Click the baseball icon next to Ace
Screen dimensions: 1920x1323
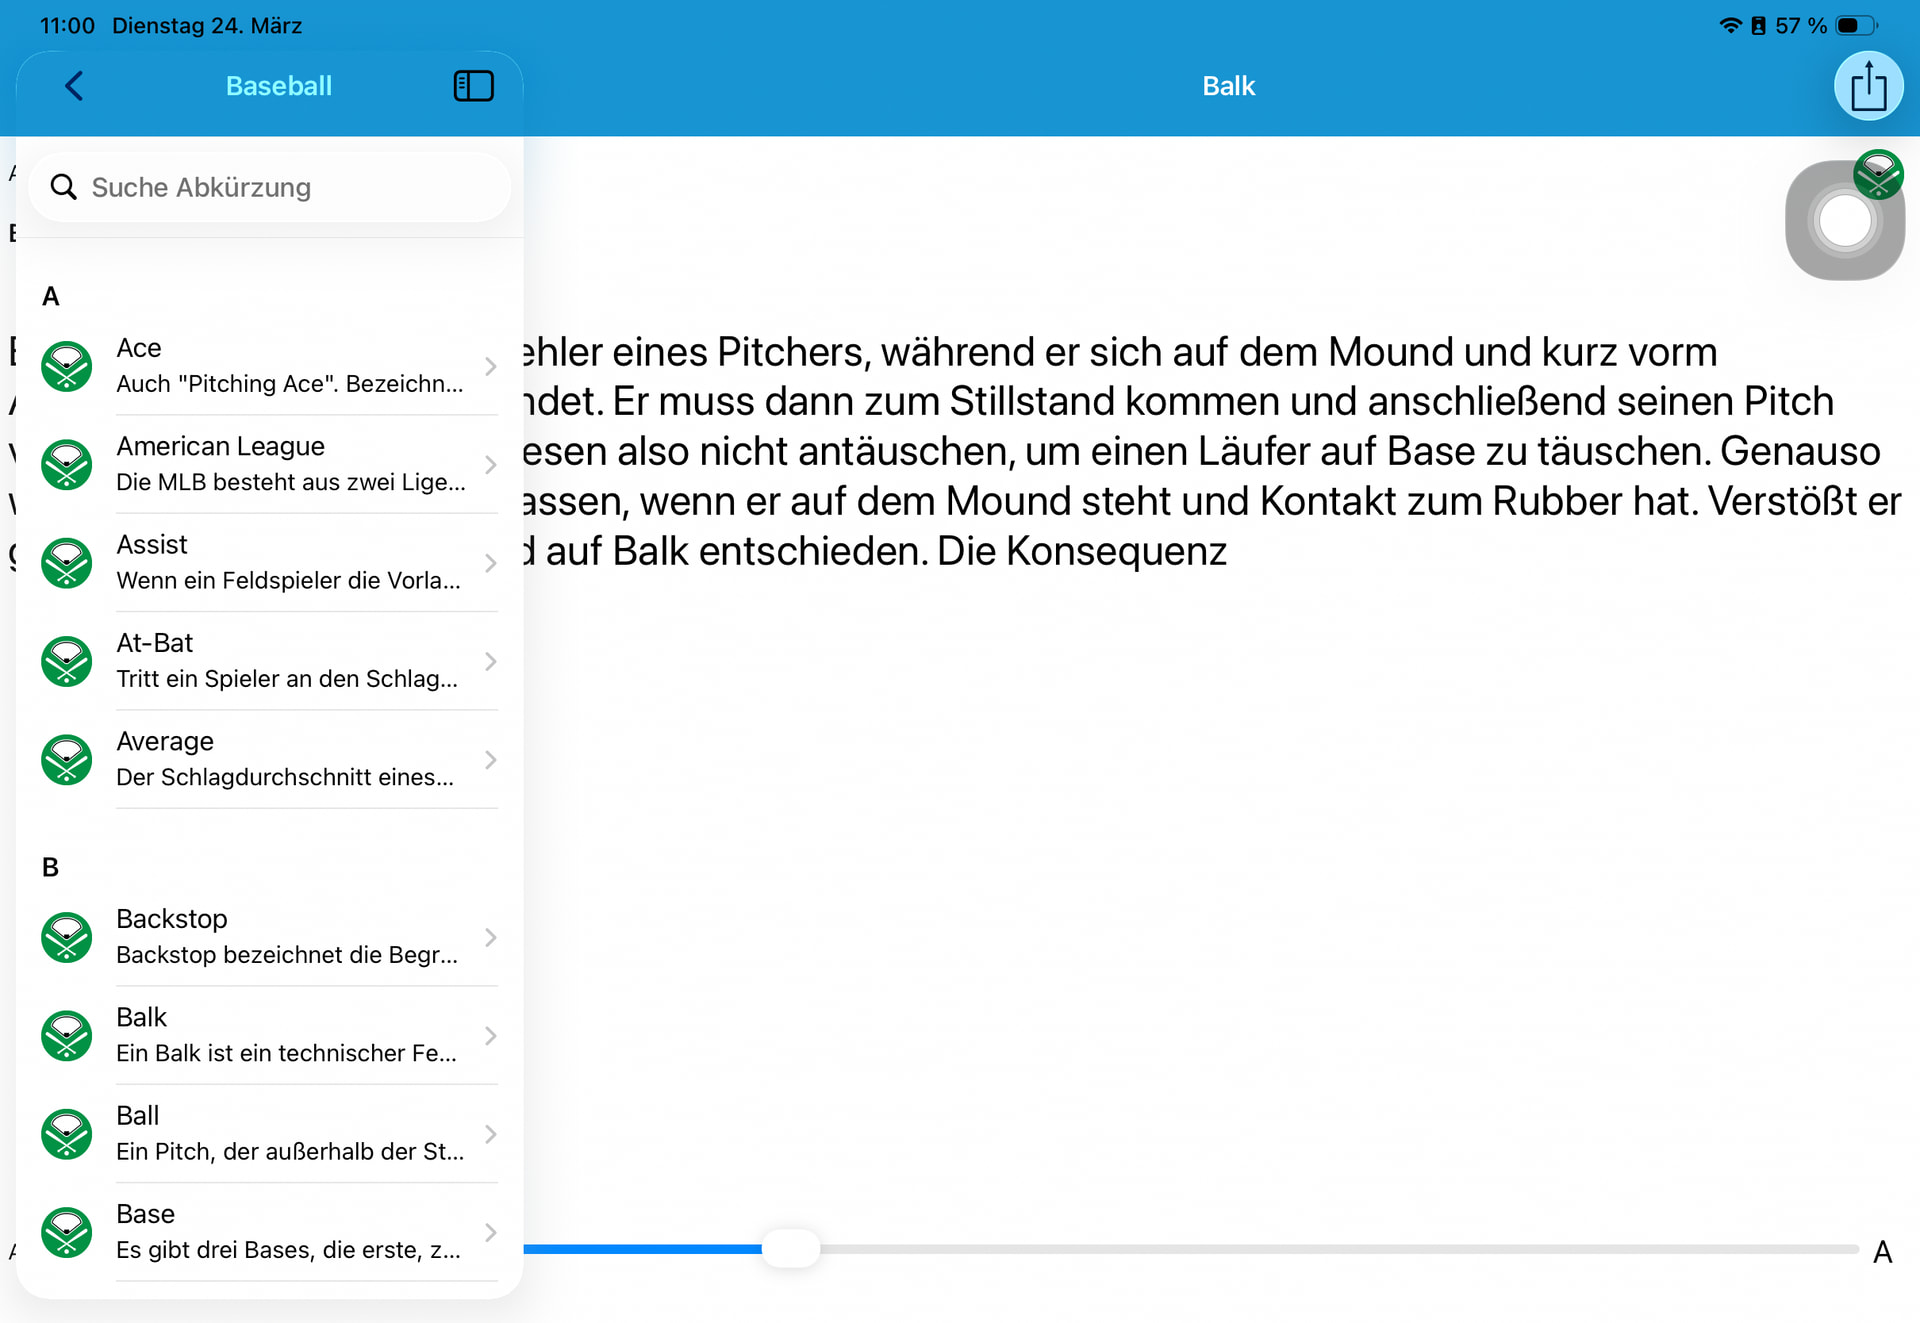[67, 366]
